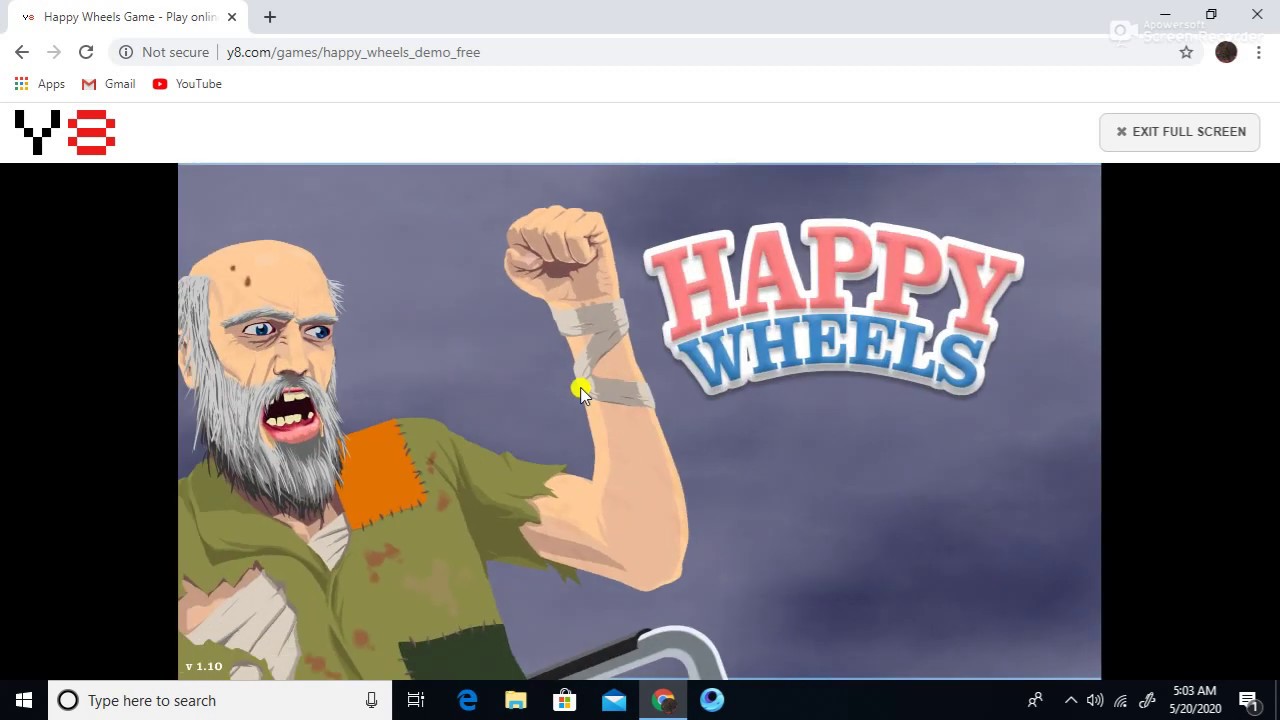Open the Mail app from the taskbar

point(614,700)
